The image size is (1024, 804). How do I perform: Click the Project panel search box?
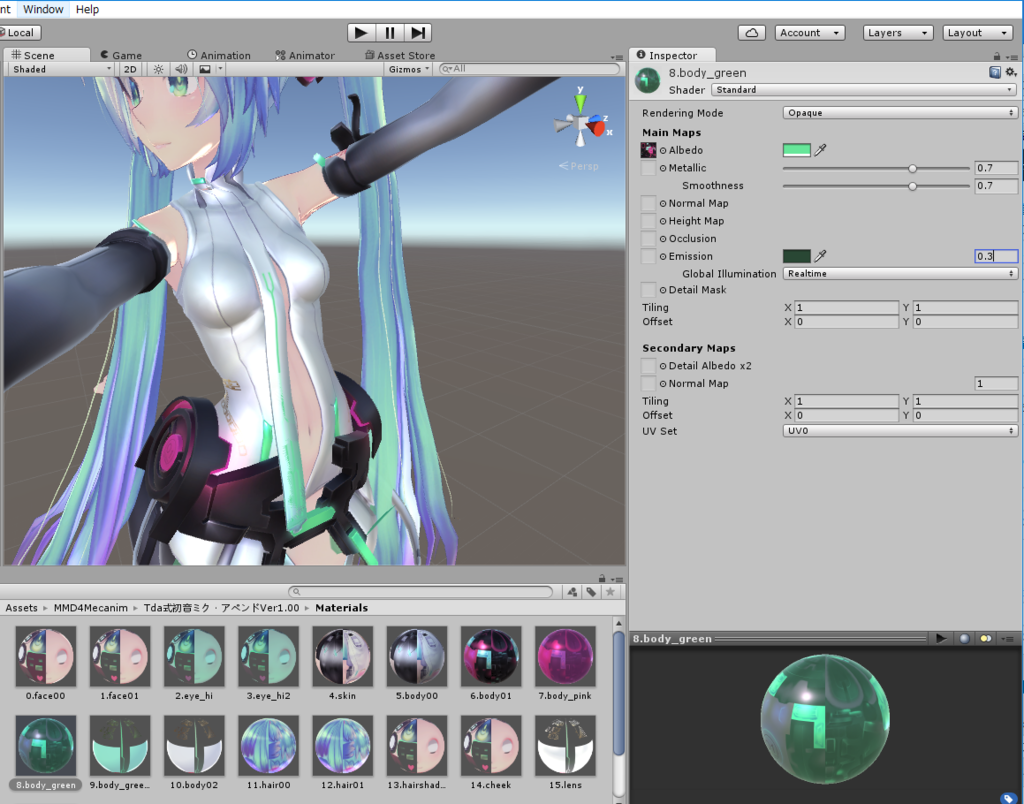point(421,592)
